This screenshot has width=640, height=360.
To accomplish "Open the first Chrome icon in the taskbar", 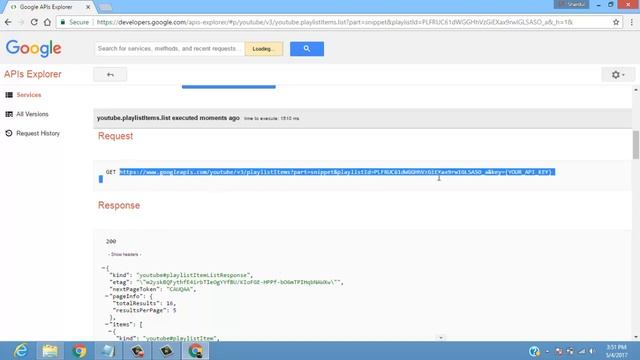I will click(x=79, y=351).
